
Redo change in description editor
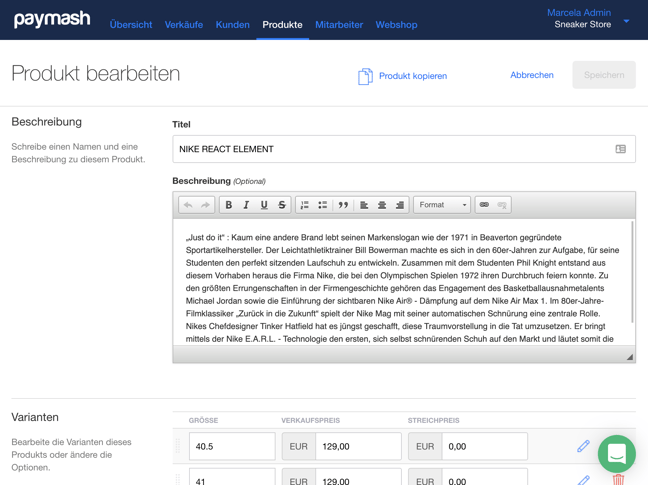tap(205, 205)
